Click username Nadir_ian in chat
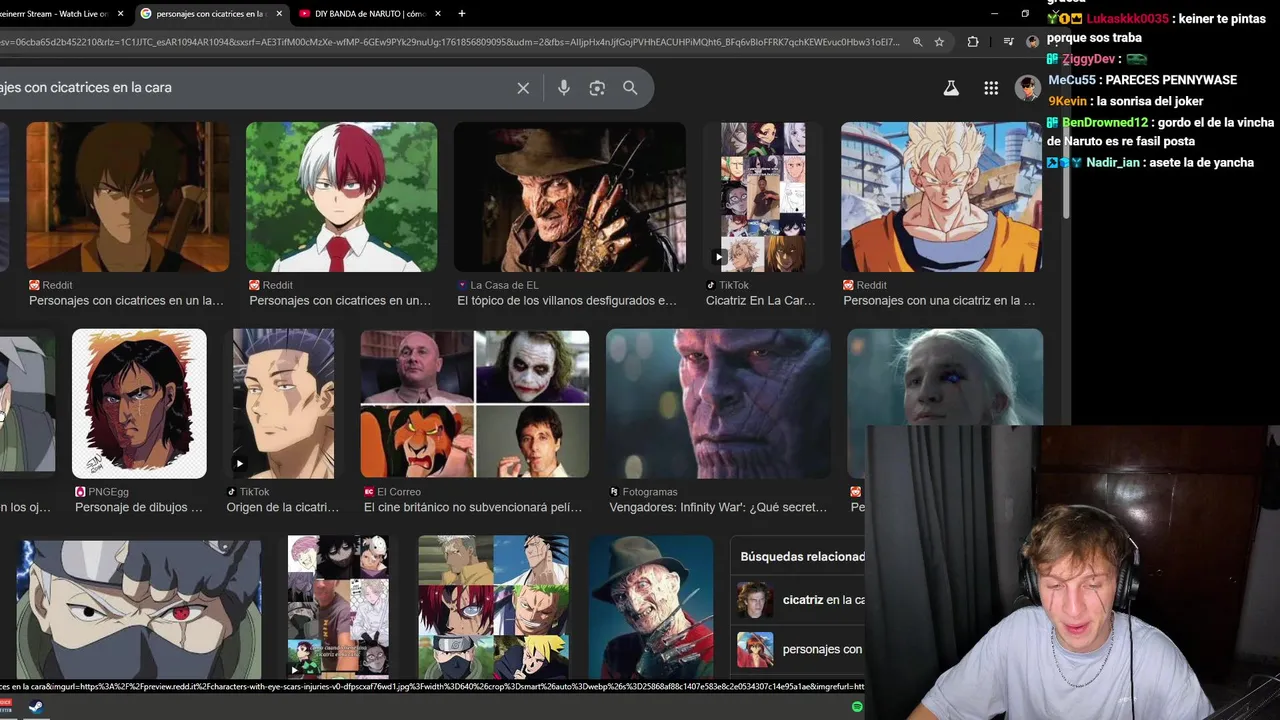 [x=1113, y=162]
